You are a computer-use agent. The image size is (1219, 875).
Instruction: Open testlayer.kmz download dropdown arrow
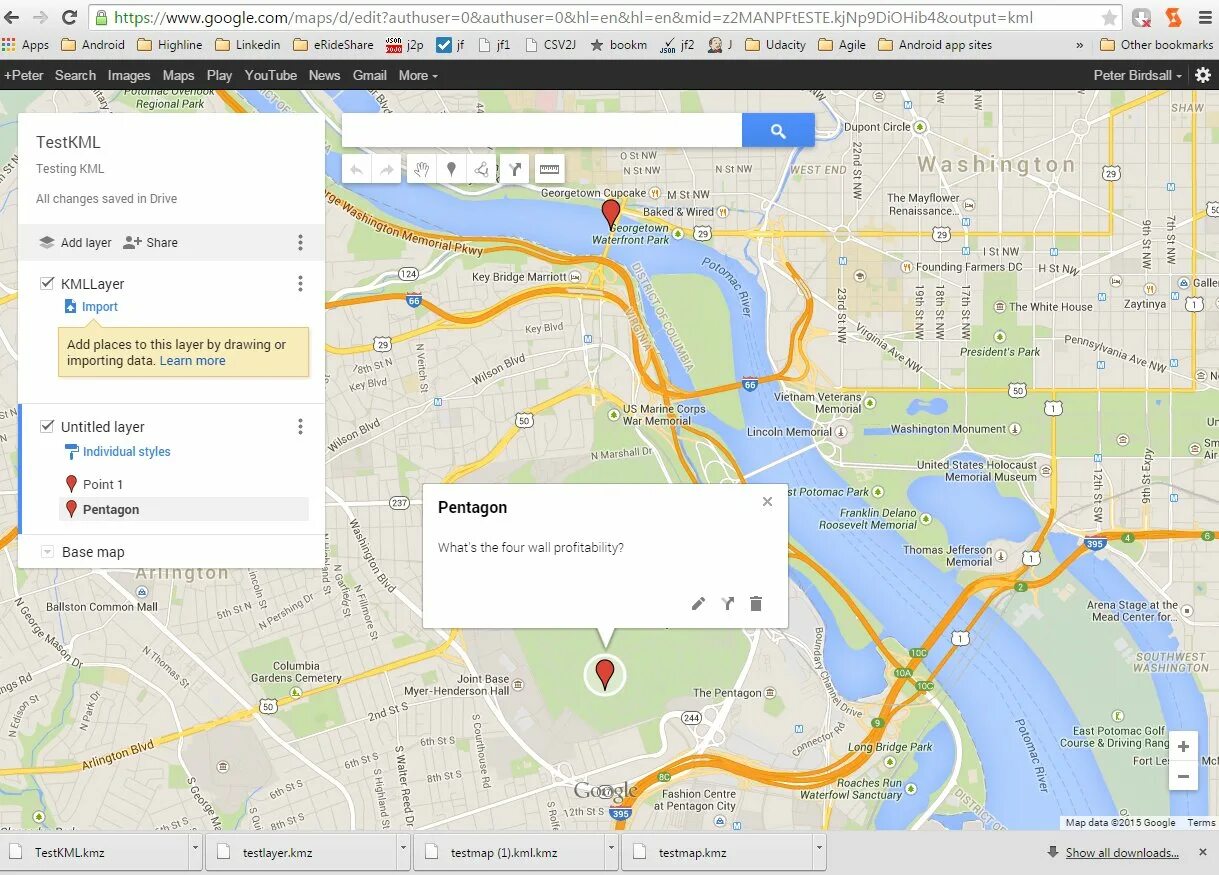click(403, 853)
